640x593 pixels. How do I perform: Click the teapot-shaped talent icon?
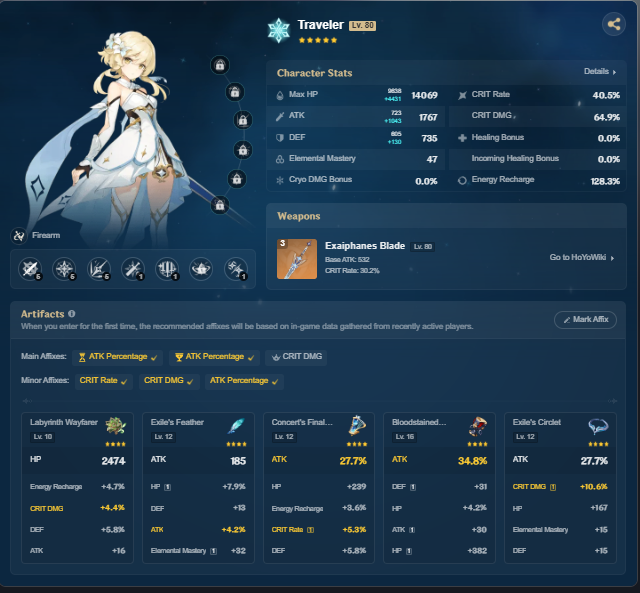pos(201,269)
